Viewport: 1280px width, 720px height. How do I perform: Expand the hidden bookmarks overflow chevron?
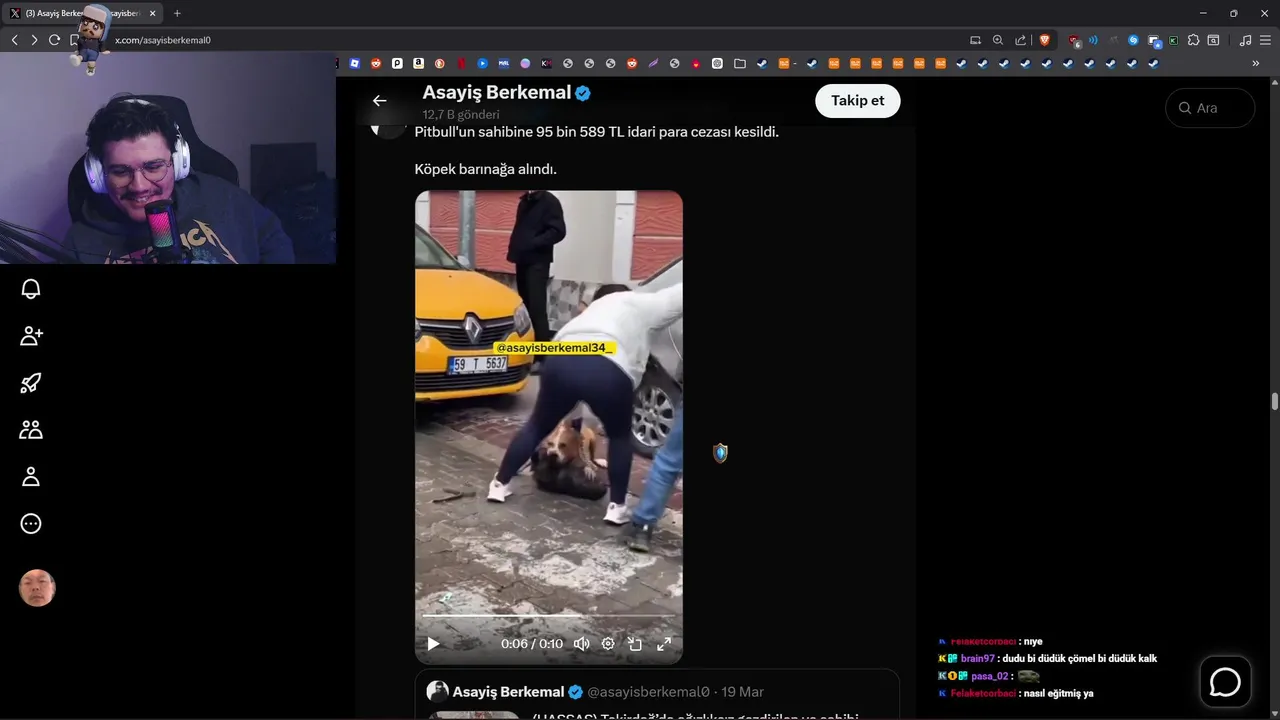coord(1256,63)
